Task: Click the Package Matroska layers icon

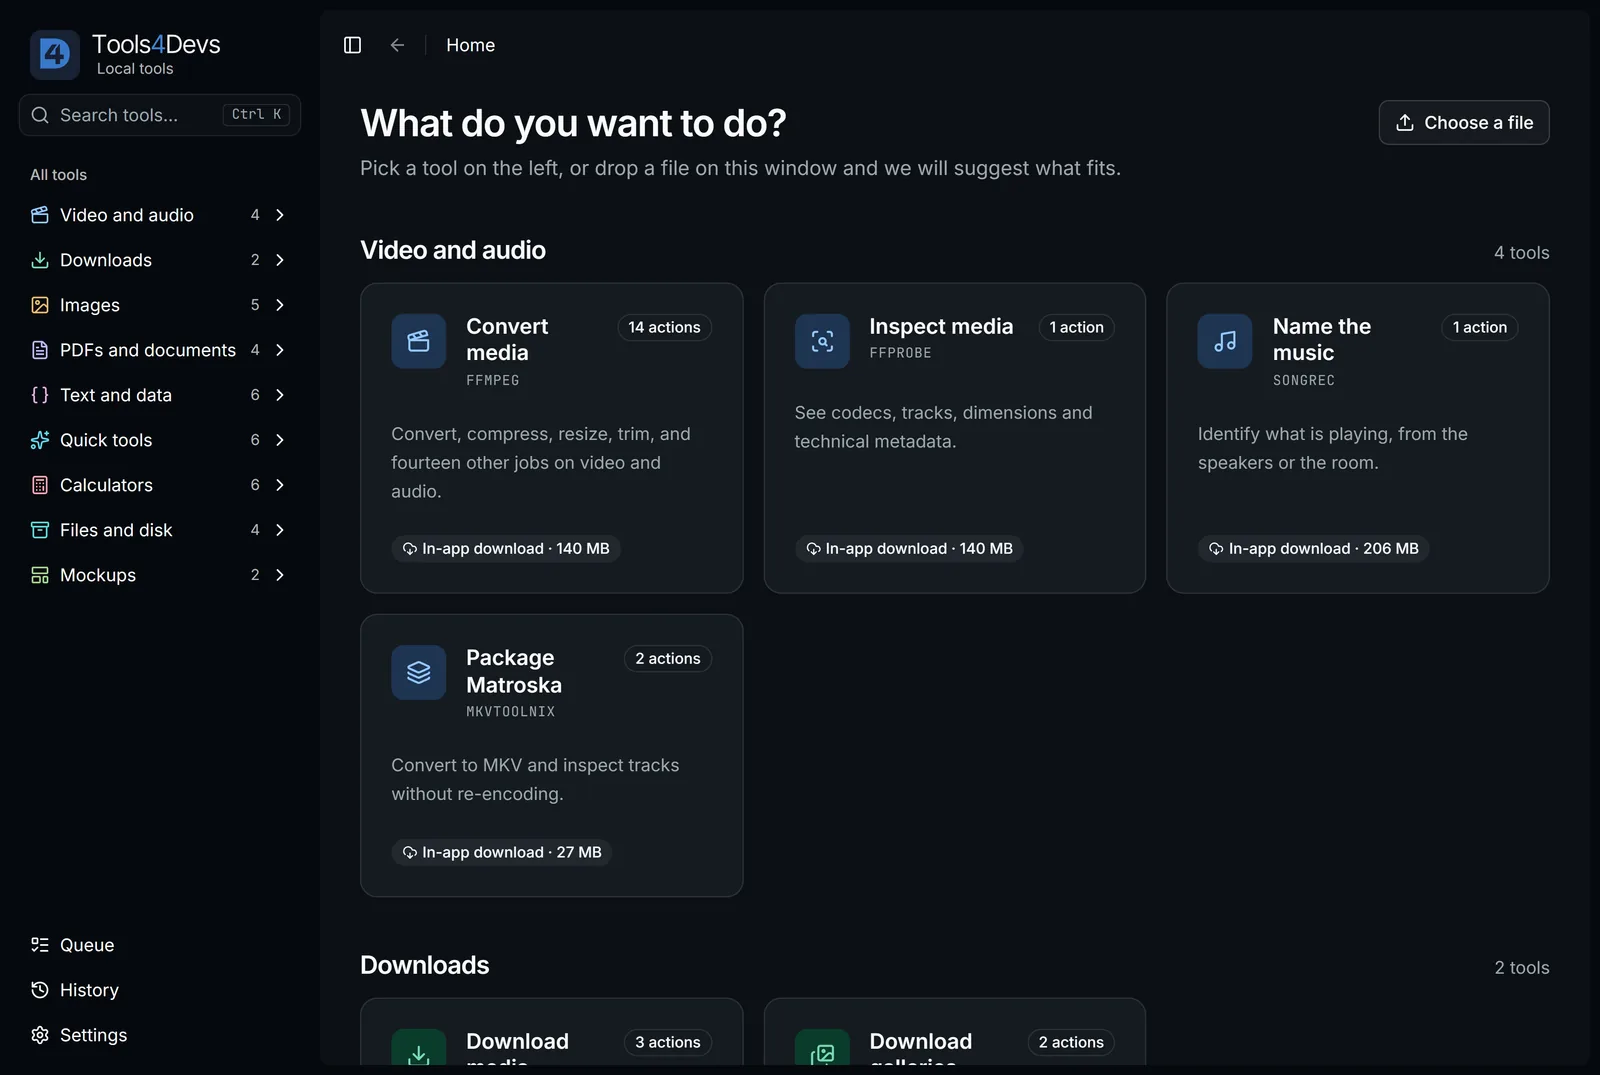Action: (x=419, y=672)
